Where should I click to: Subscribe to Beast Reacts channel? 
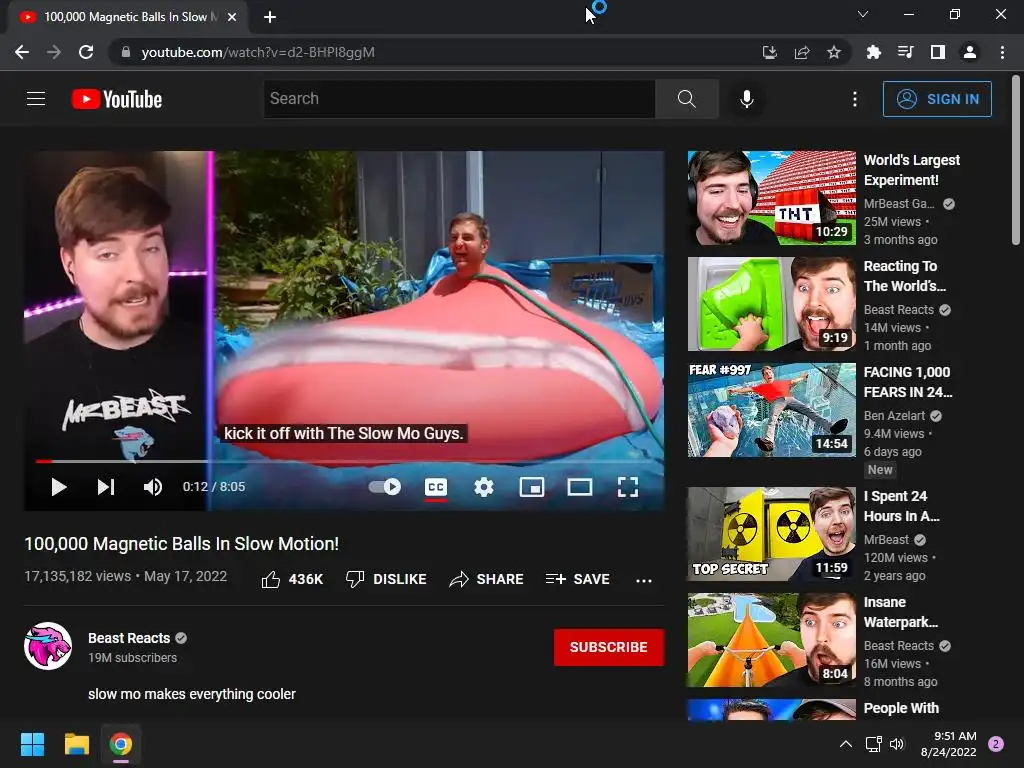(609, 647)
